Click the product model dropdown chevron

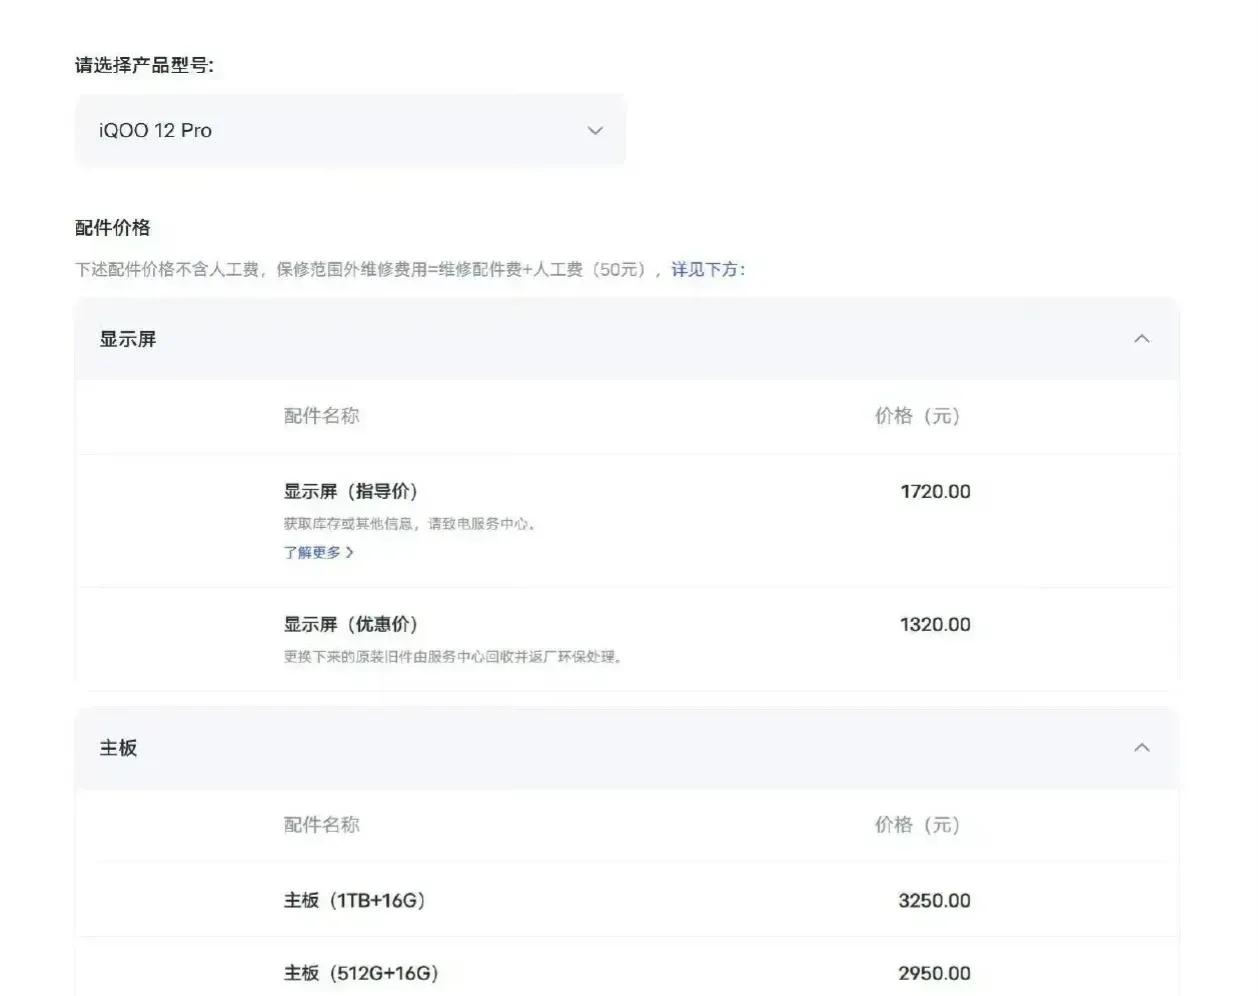(595, 130)
